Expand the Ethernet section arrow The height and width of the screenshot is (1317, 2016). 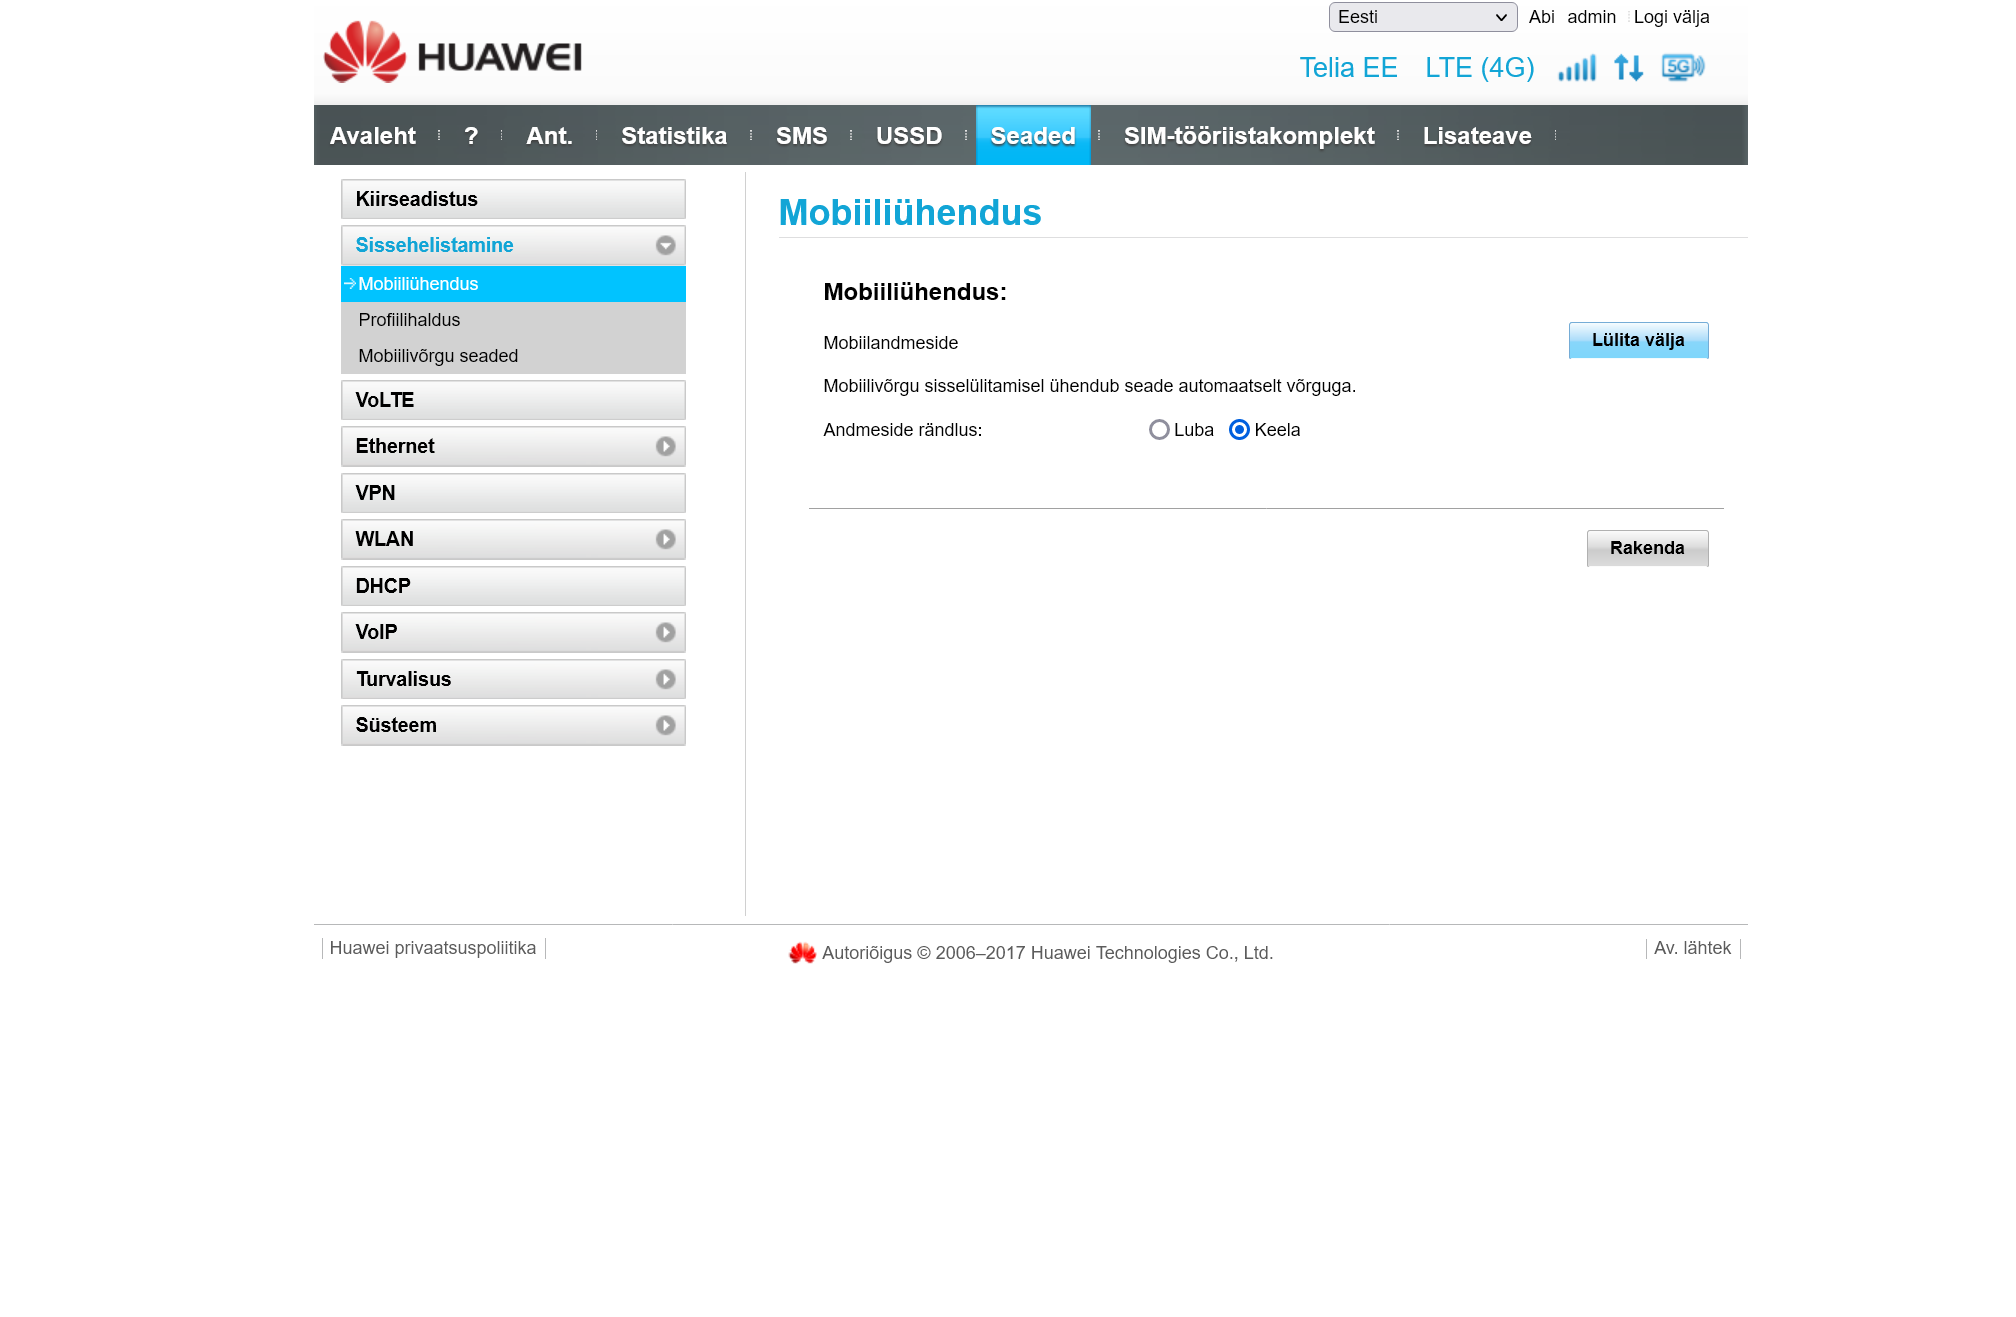[665, 447]
